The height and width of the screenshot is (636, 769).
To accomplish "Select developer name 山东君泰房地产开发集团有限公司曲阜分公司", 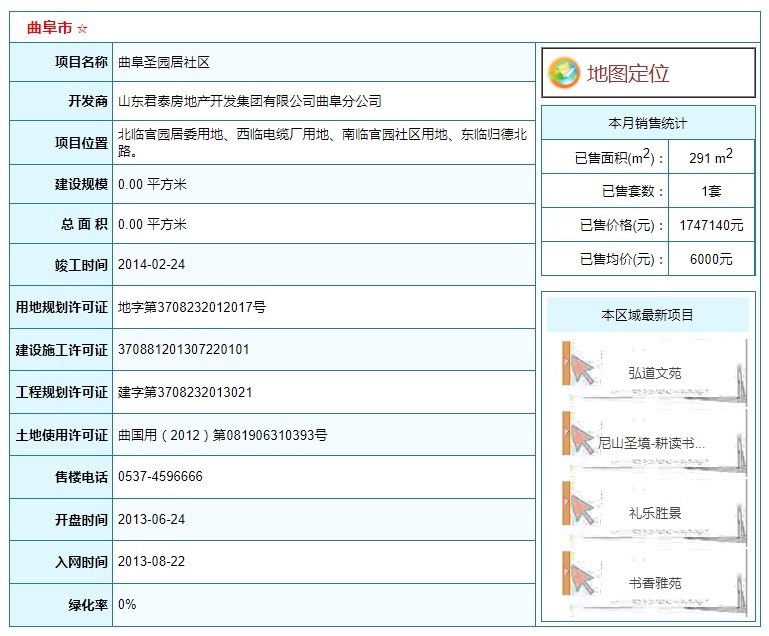I will pyautogui.click(x=250, y=101).
